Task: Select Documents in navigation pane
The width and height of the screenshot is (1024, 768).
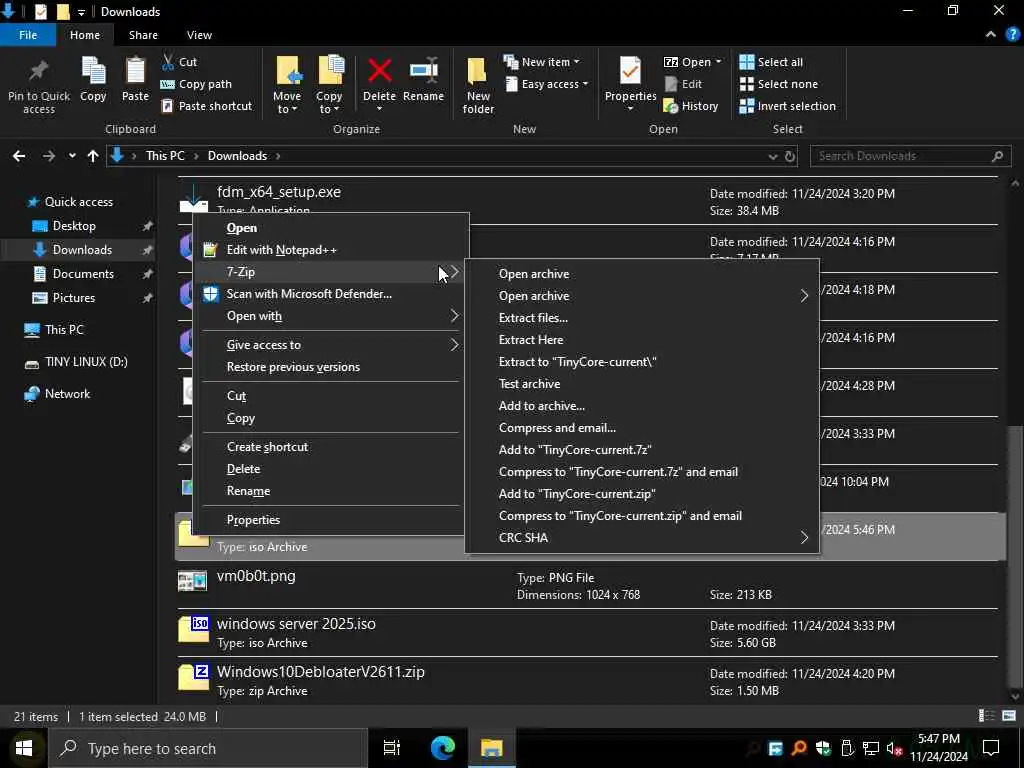Action: (83, 274)
